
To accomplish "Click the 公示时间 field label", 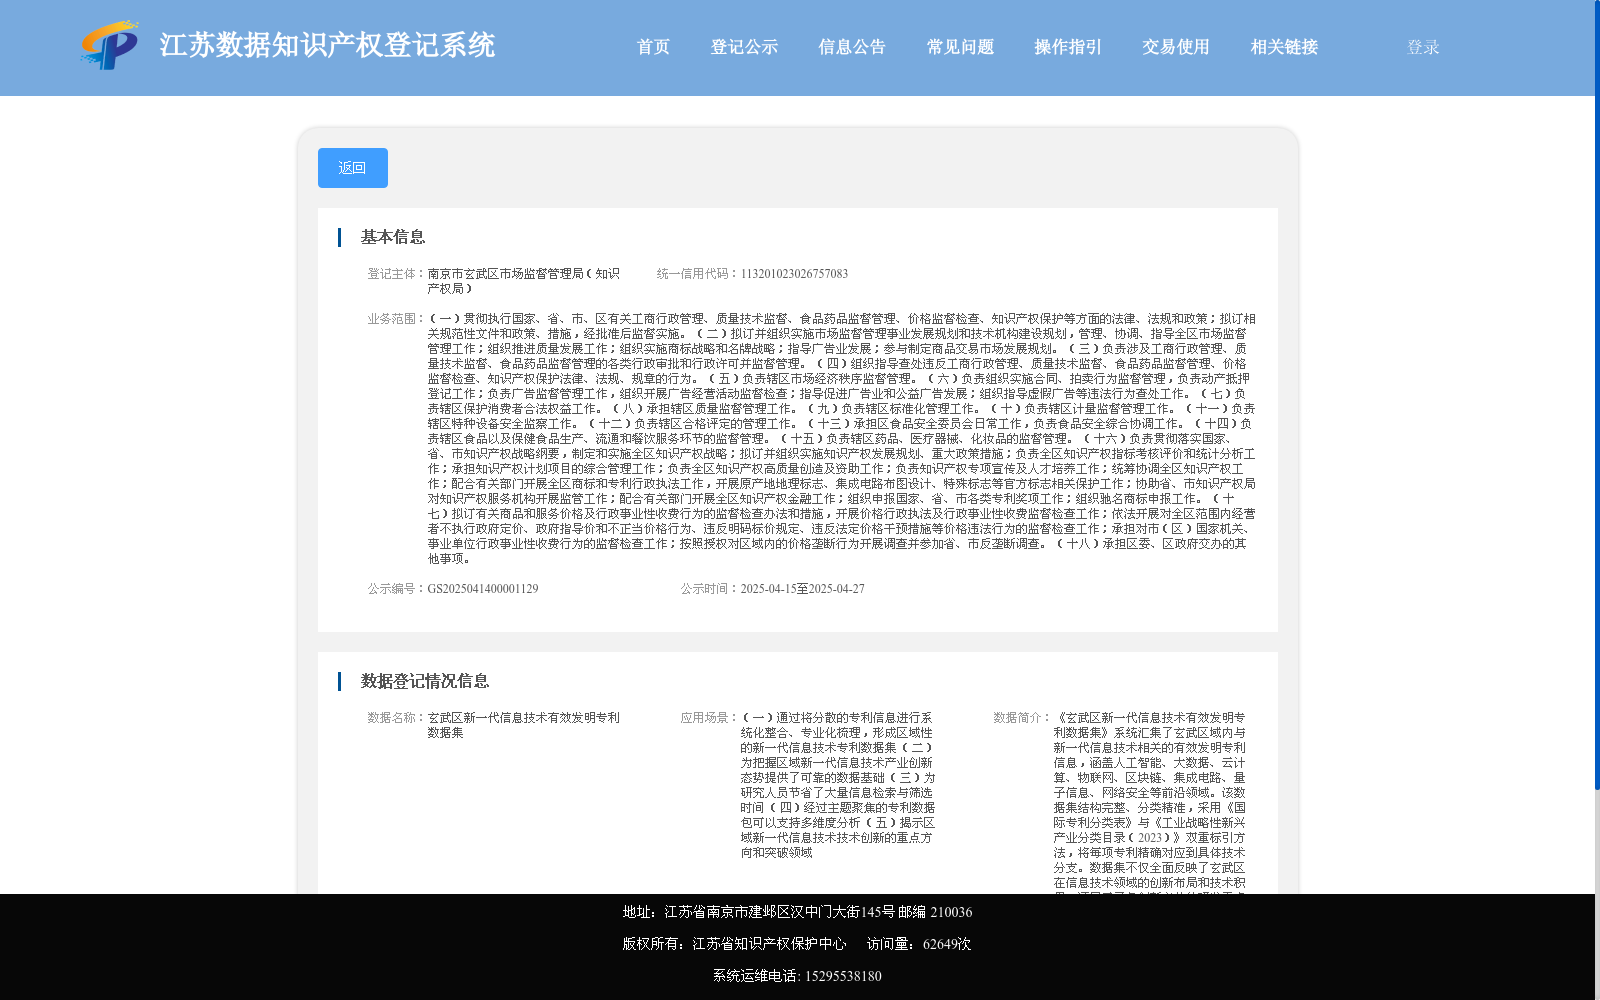I will pyautogui.click(x=710, y=589).
